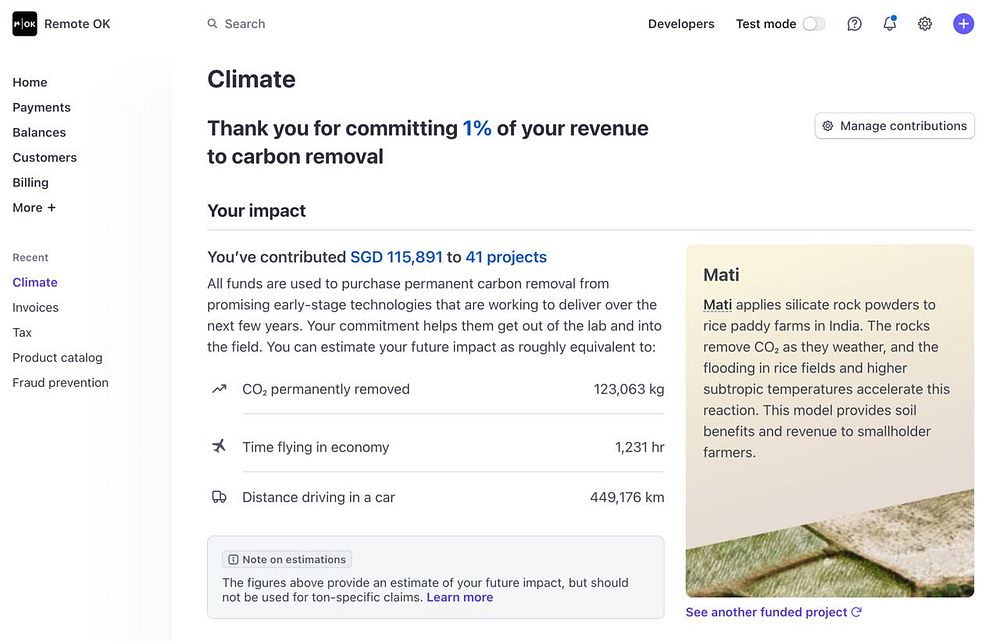Follow the Learn more link
The width and height of the screenshot is (1000, 641).
(x=460, y=597)
